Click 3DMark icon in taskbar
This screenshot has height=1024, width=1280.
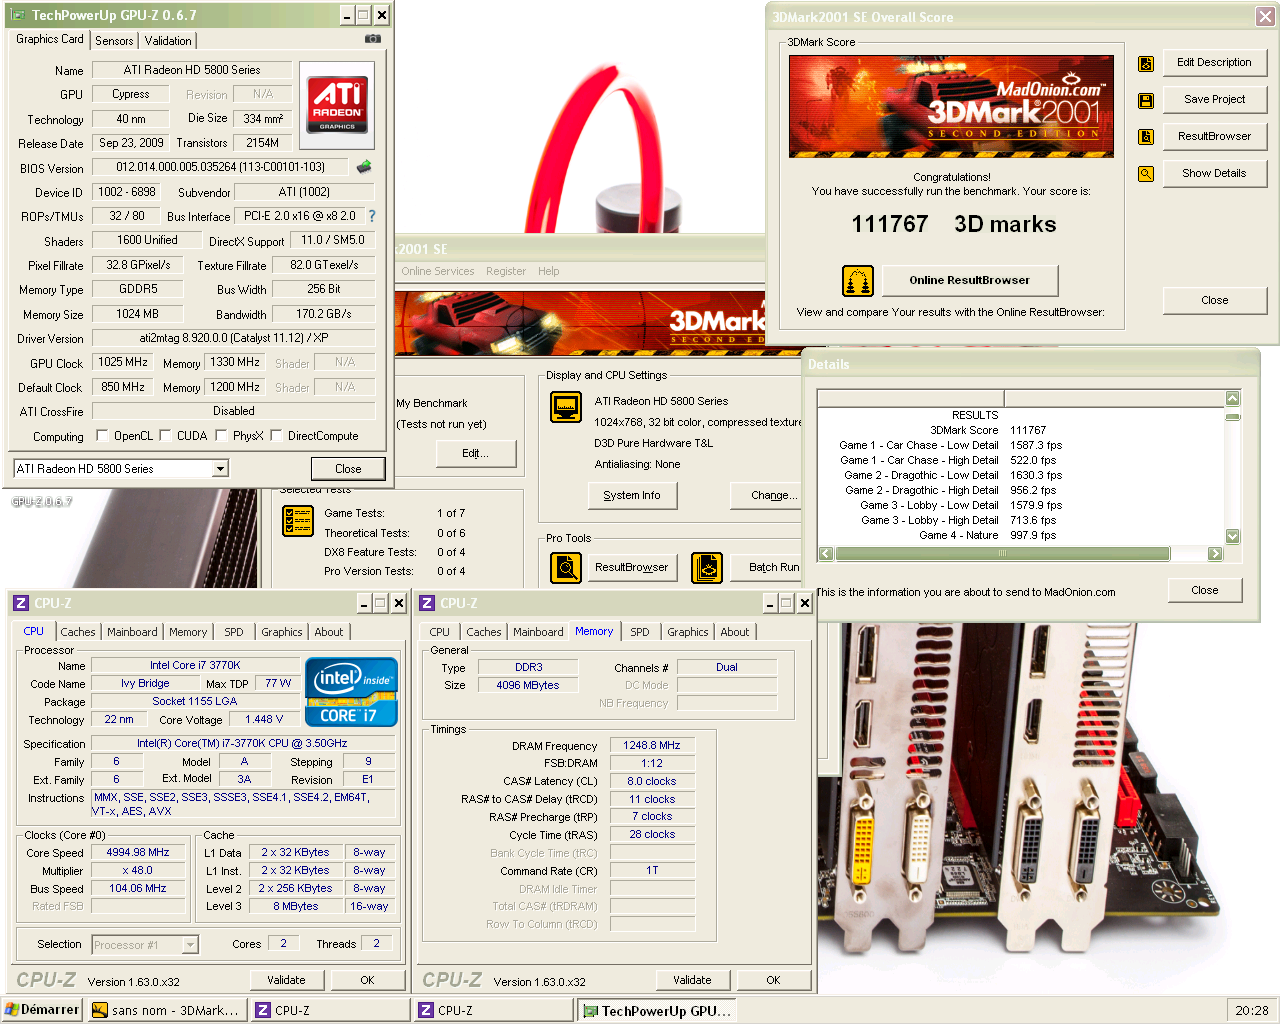[x=100, y=1010]
